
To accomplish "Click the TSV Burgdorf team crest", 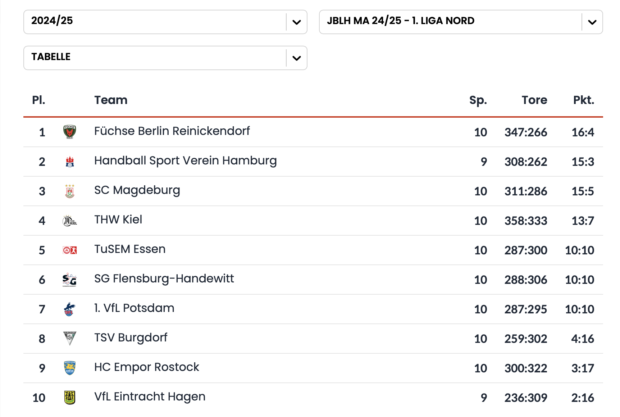I will (70, 338).
